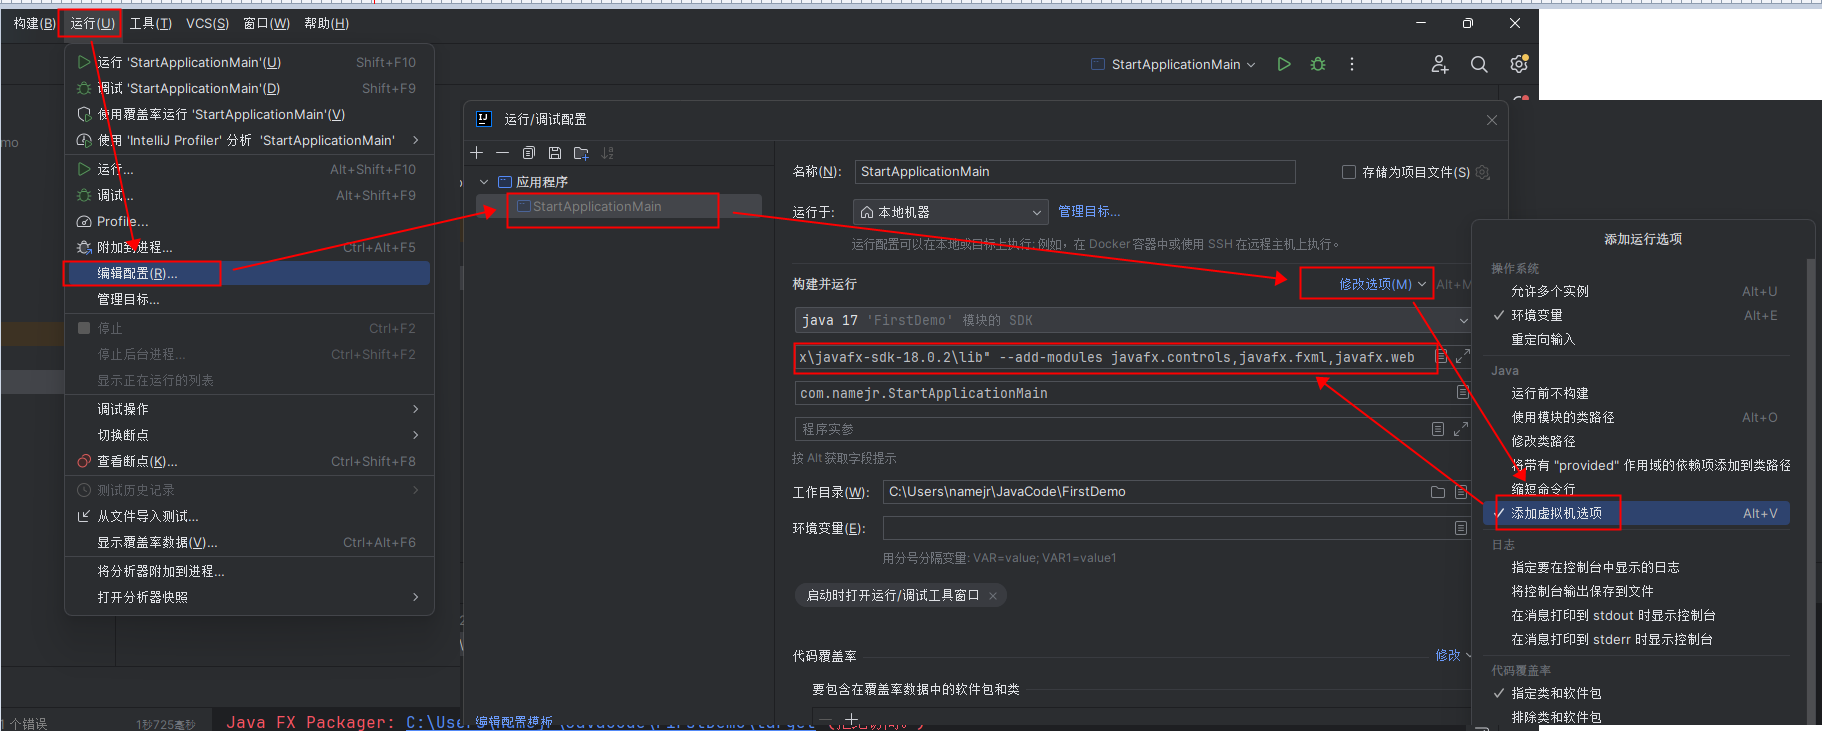Viewport: 1822px width, 731px height.
Task: Select 编辑配置(R)... from the Run menu
Action: pos(249,273)
